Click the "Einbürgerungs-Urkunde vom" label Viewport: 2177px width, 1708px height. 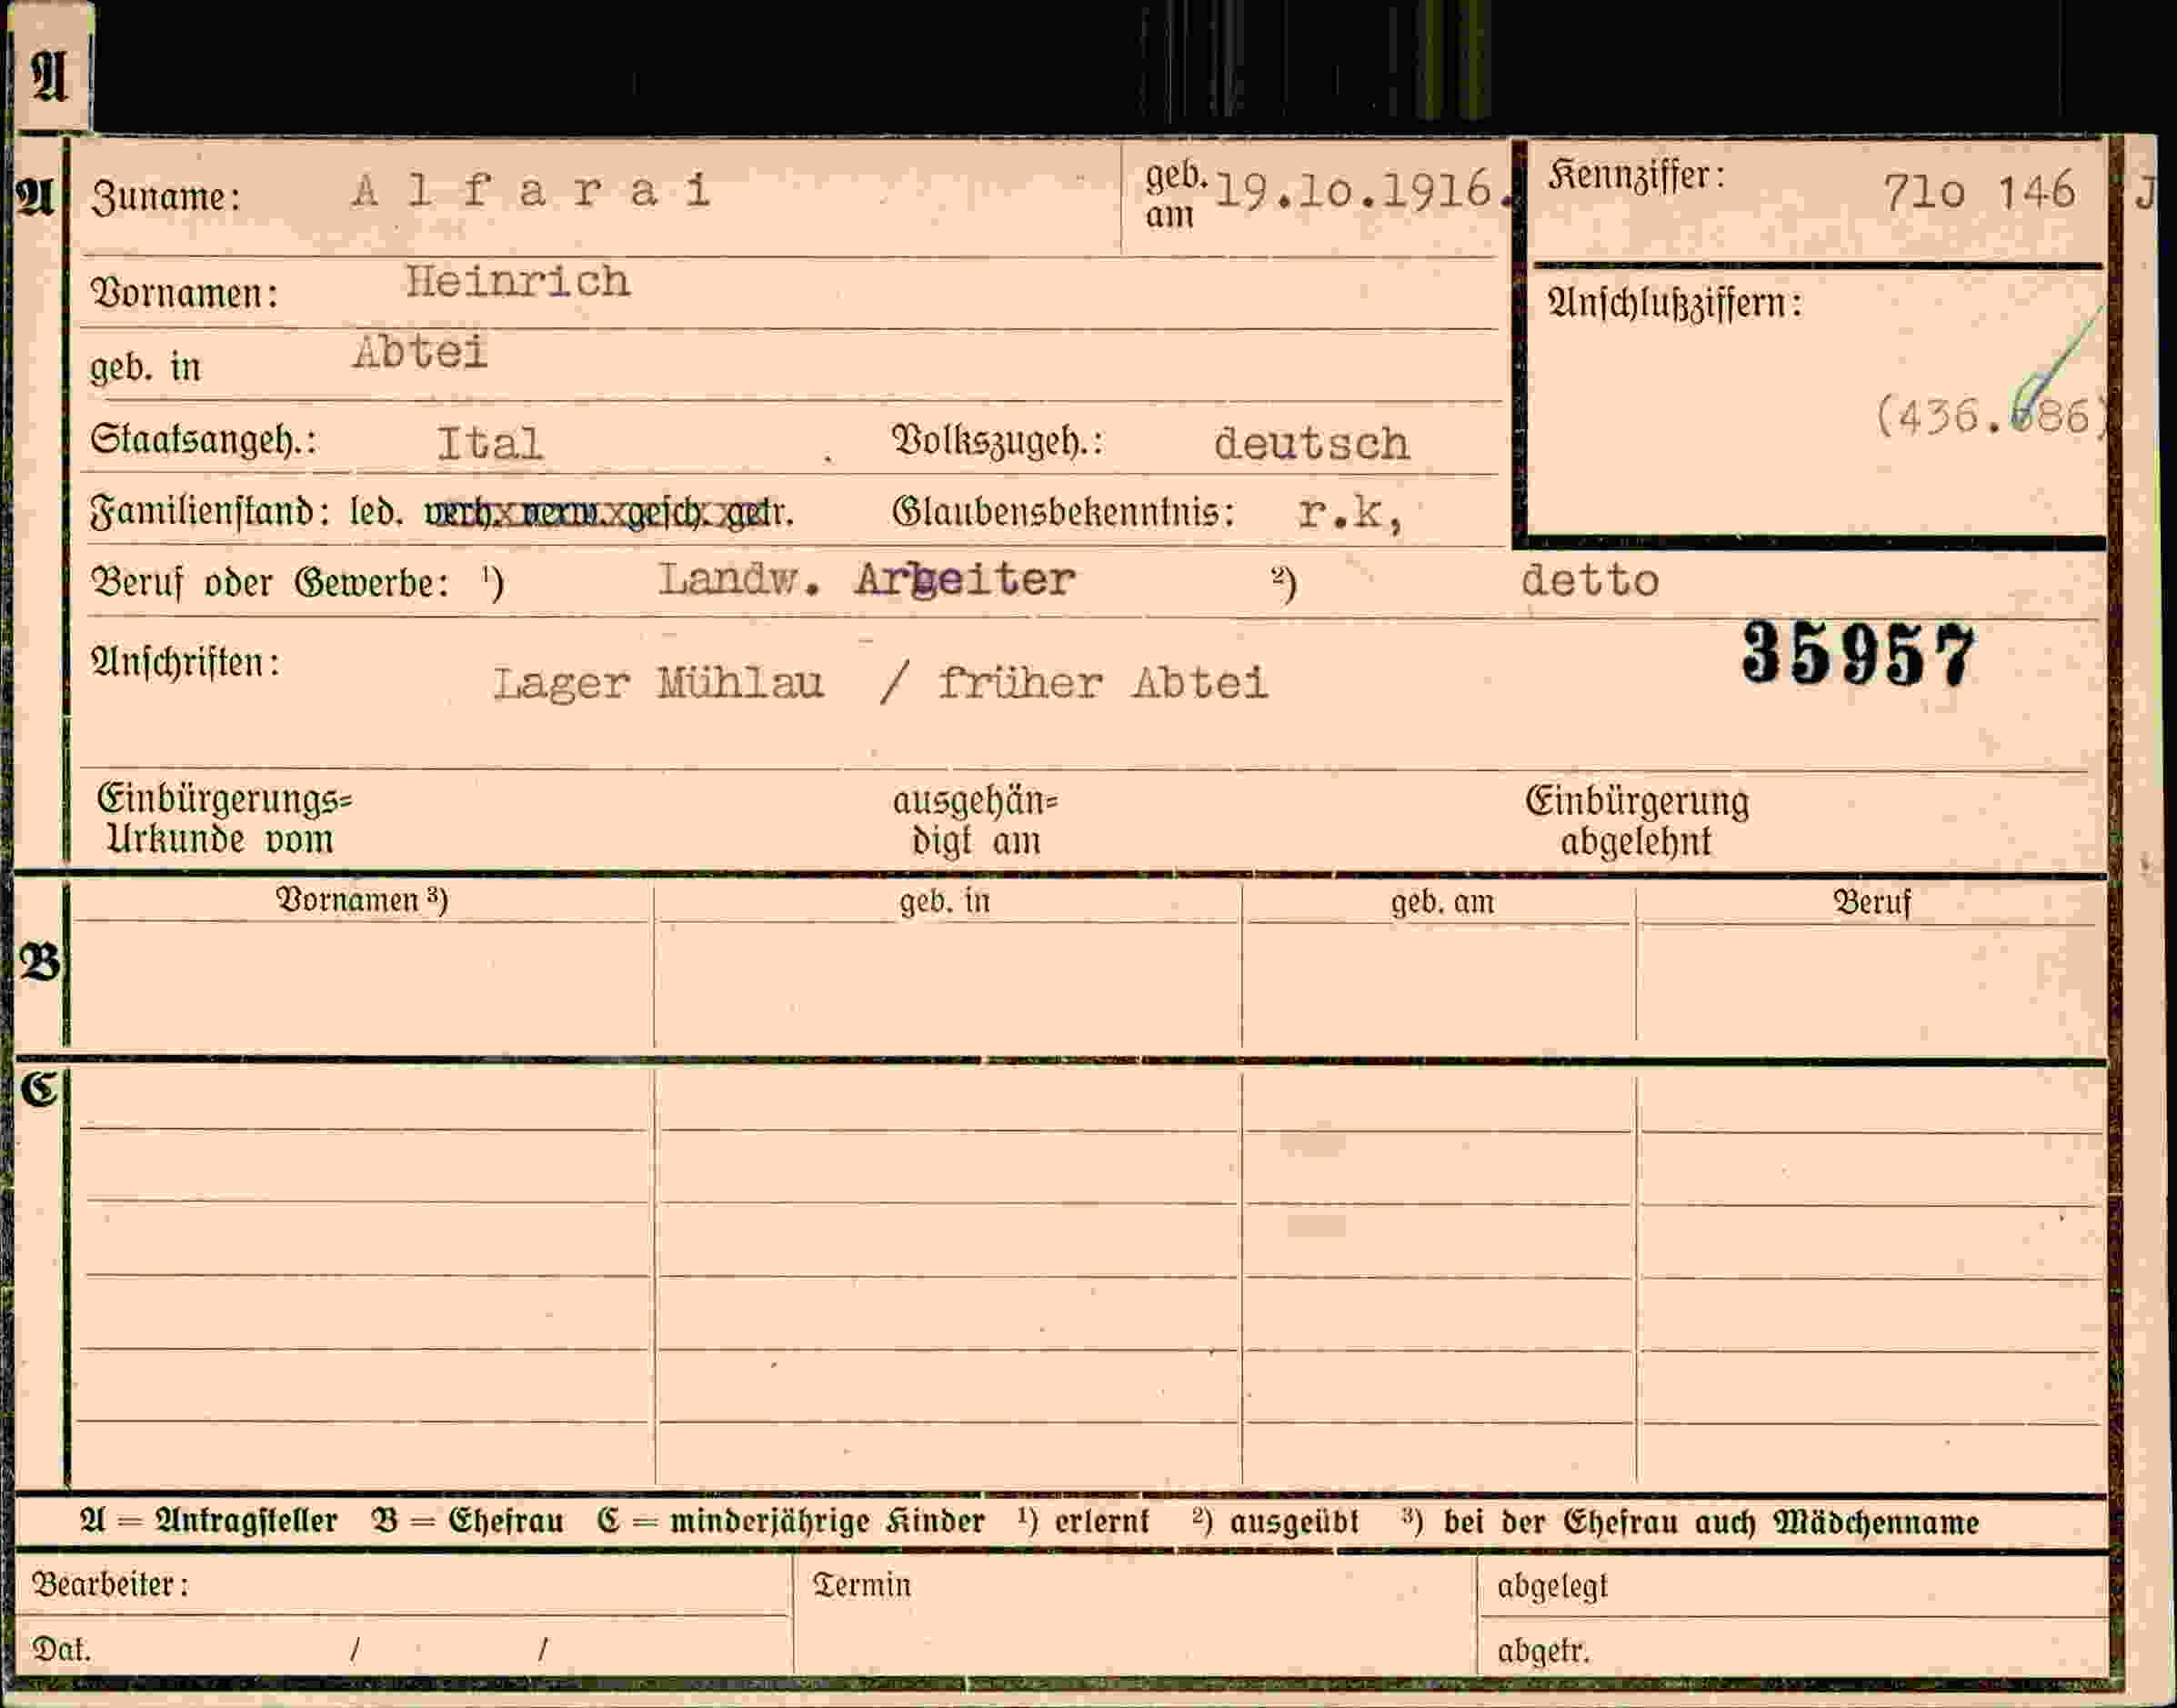coord(224,819)
